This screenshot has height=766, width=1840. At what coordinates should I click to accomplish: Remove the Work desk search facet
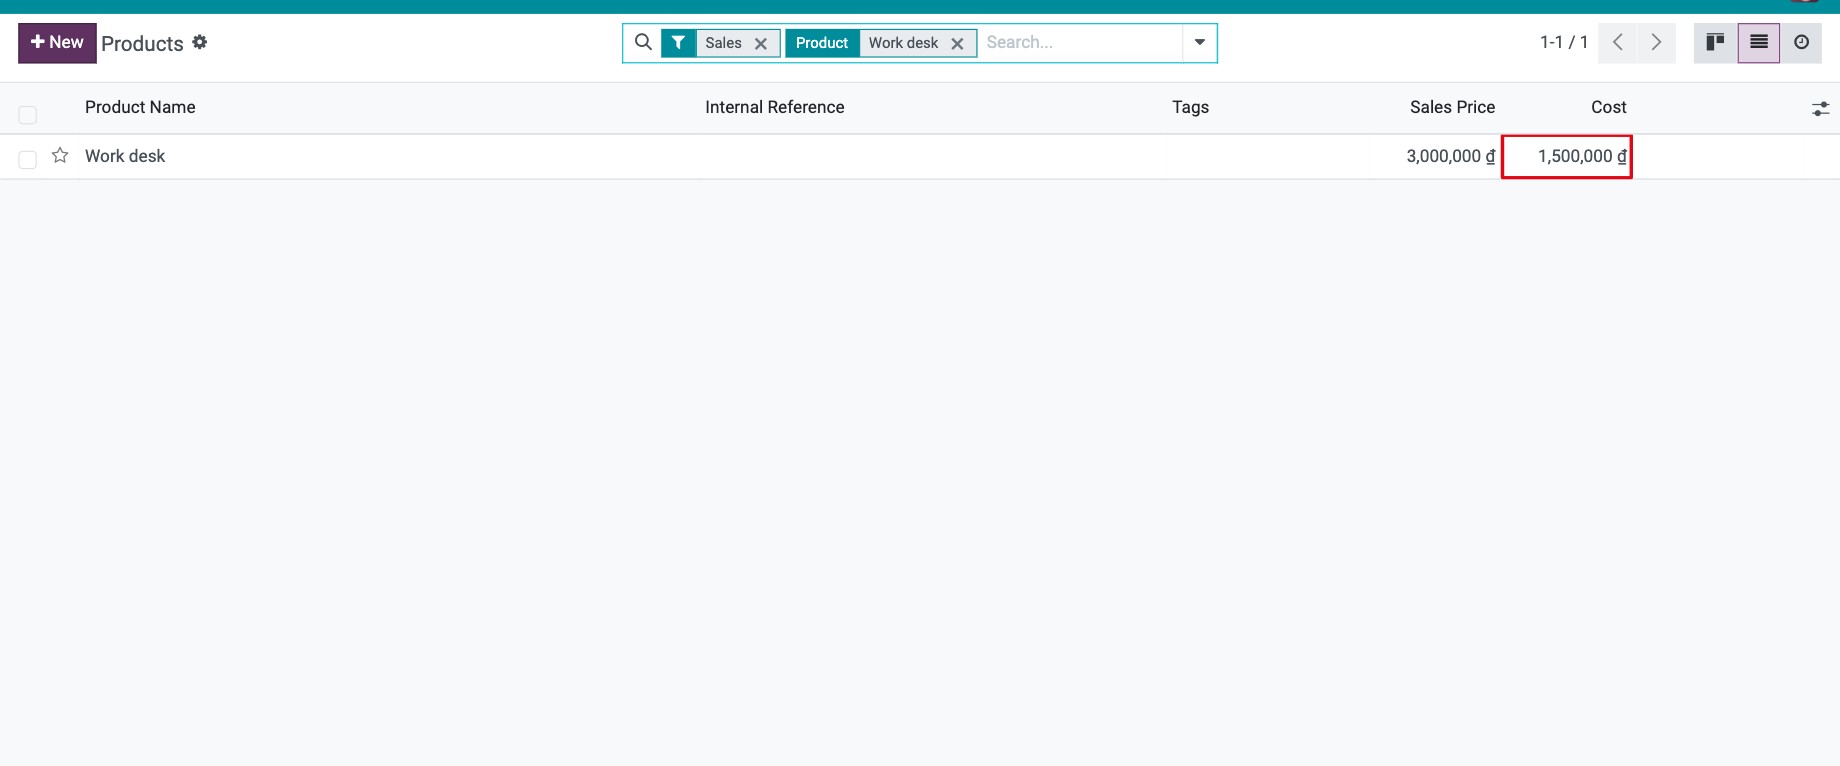click(x=957, y=43)
